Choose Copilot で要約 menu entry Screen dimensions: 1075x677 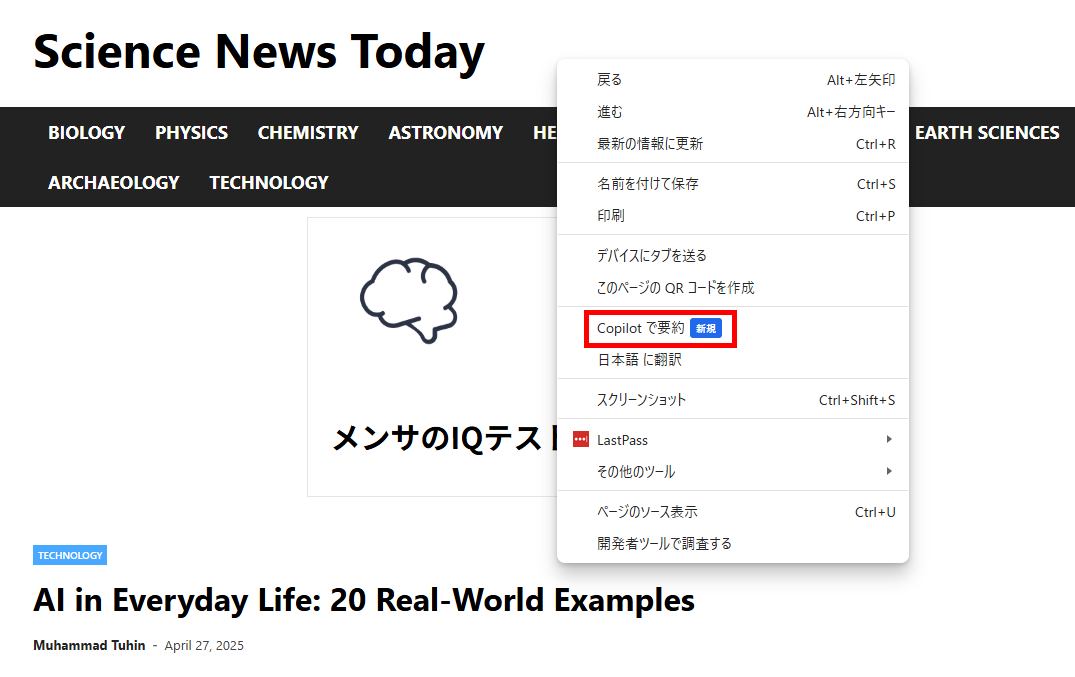733,328
